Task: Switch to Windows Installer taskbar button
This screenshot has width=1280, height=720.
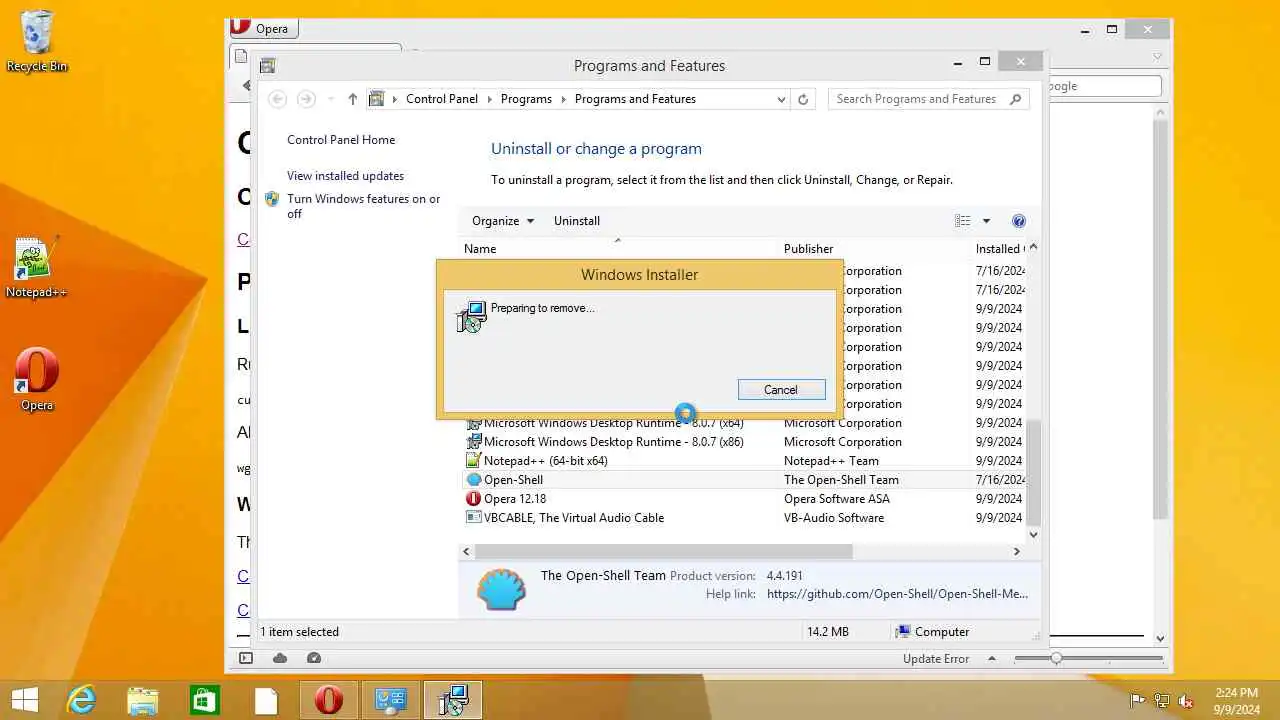Action: pyautogui.click(x=453, y=700)
